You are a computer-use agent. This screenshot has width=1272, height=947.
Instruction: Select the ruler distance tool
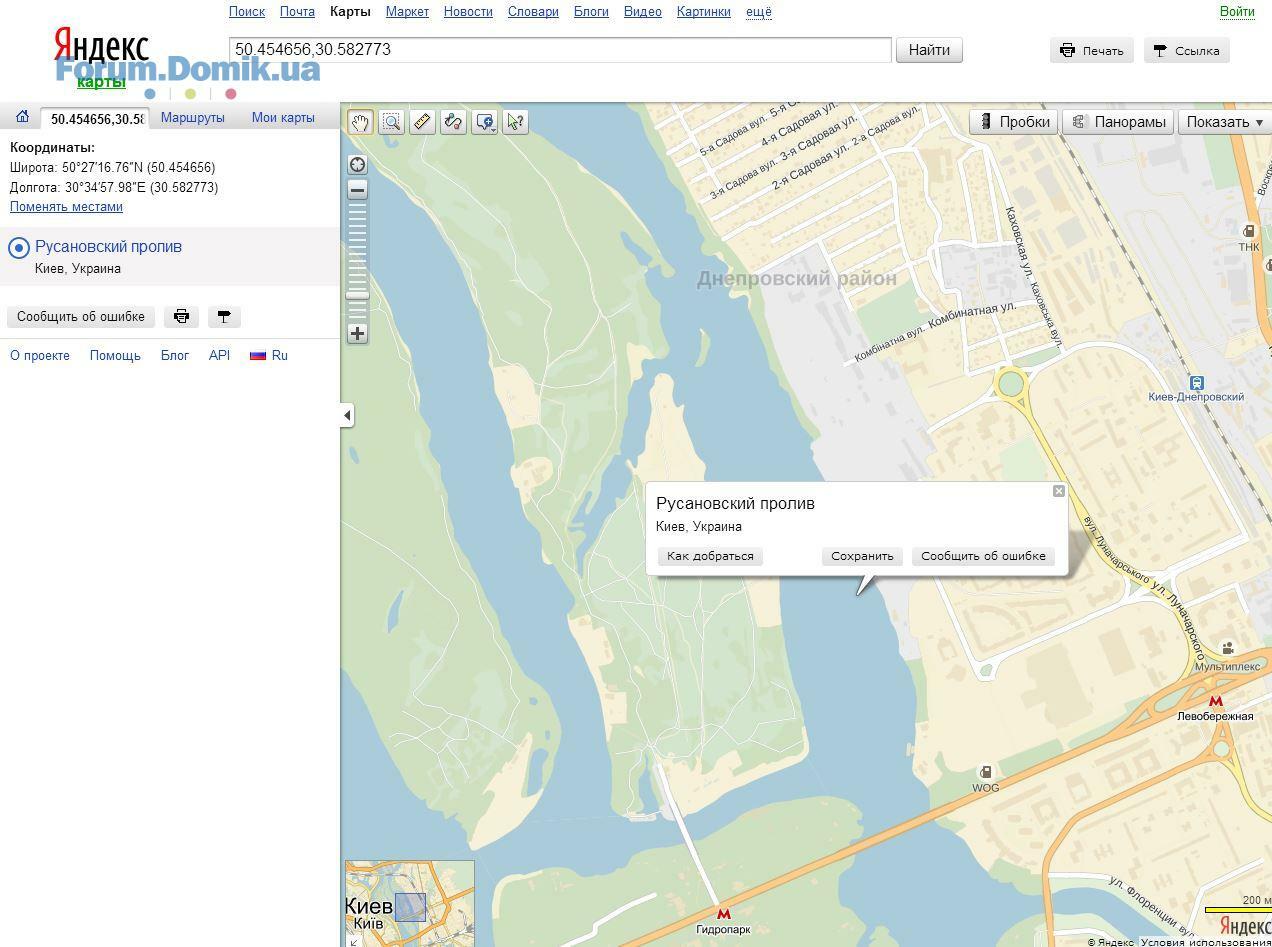(x=422, y=122)
